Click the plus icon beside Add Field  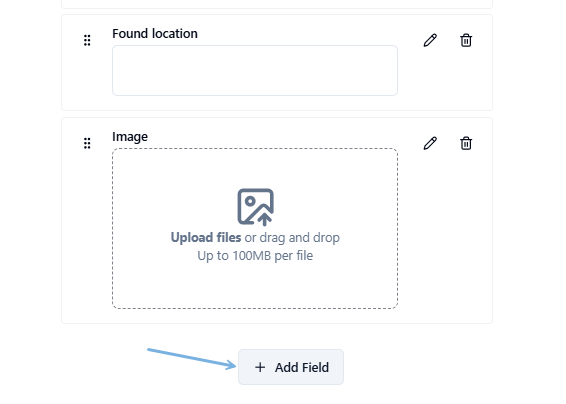coord(260,368)
